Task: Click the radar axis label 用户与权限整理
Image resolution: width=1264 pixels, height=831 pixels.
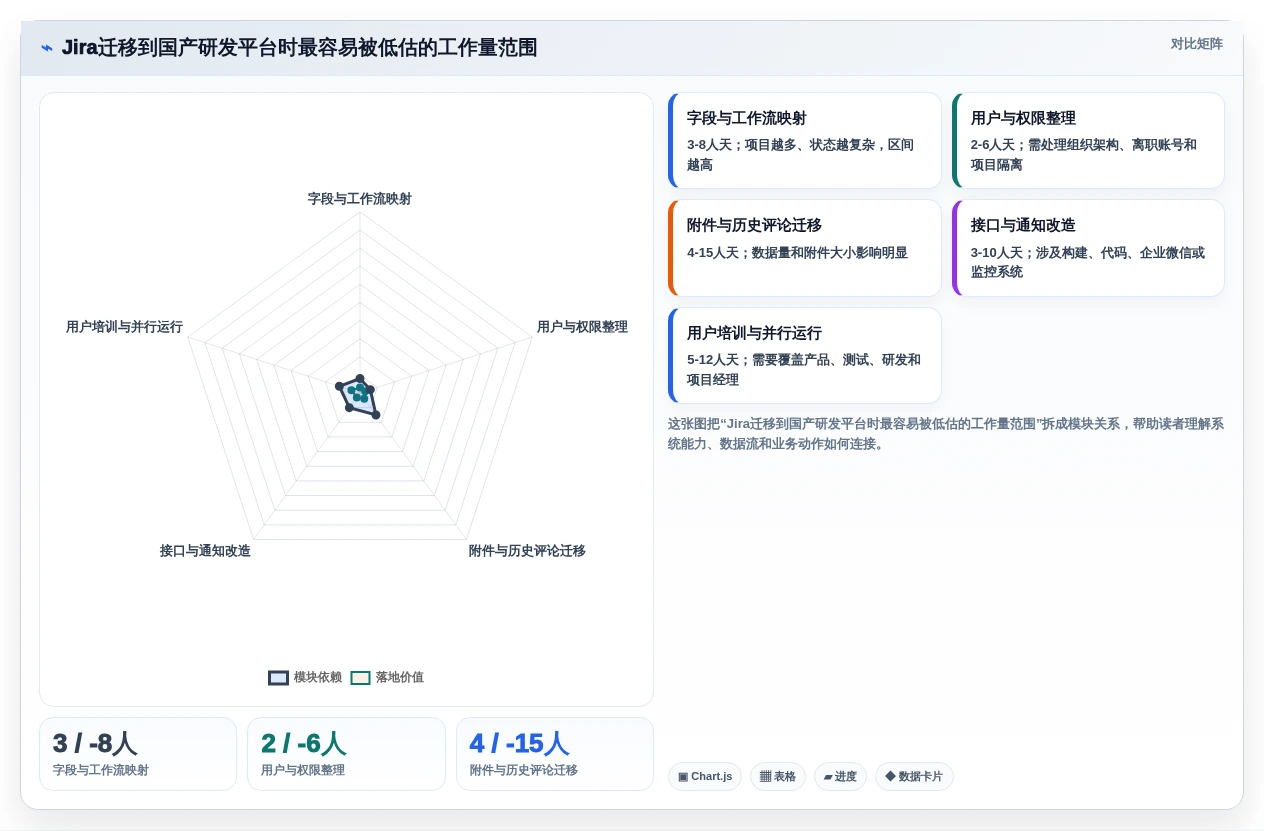Action: (582, 326)
